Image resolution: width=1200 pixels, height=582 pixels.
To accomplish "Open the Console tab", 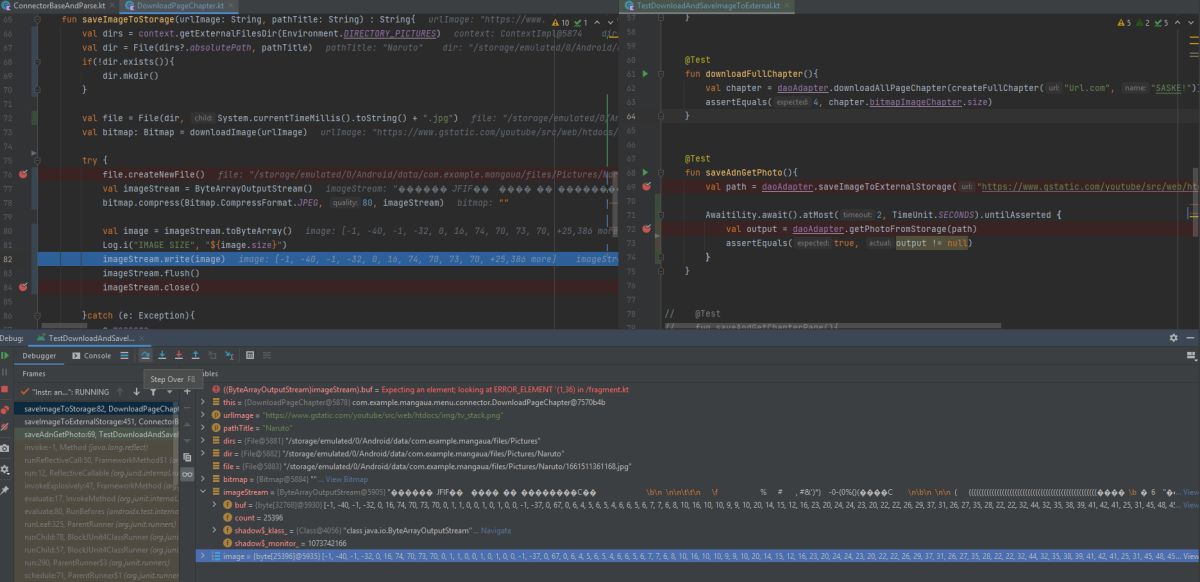I will click(91, 355).
